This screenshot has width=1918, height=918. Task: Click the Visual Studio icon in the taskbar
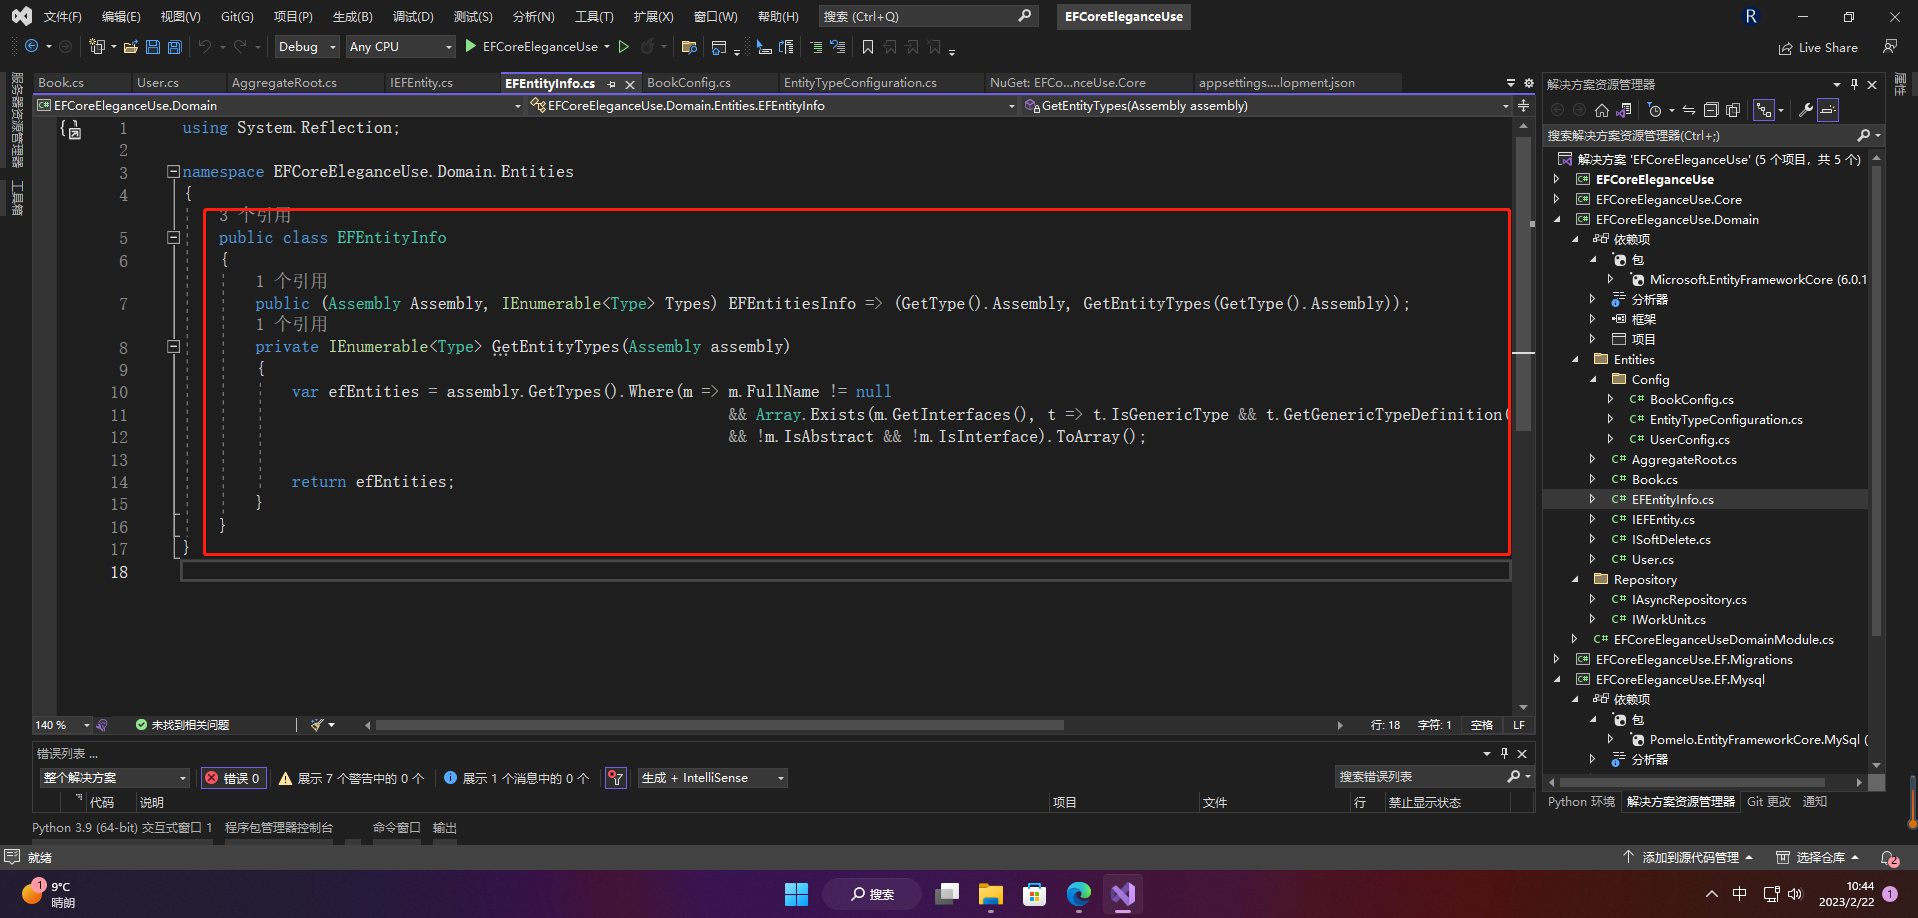click(1123, 893)
